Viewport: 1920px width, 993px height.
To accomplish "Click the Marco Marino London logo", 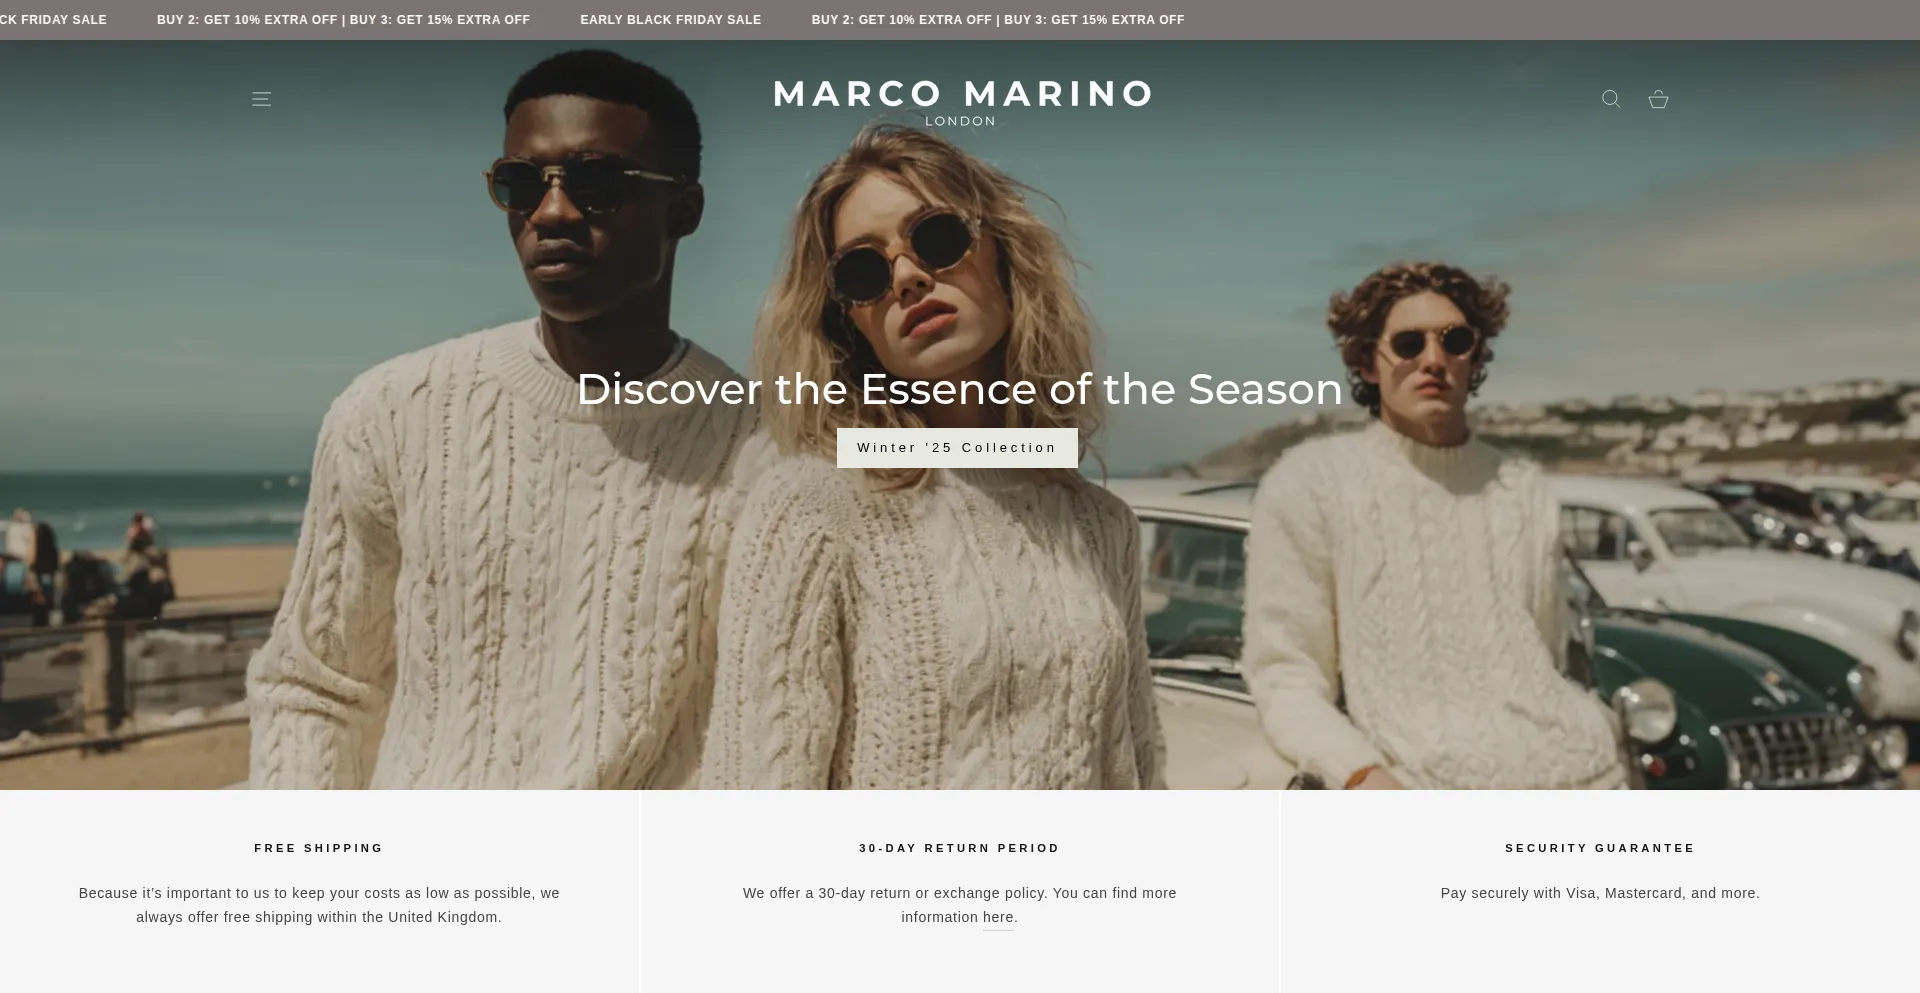I will pos(962,103).
